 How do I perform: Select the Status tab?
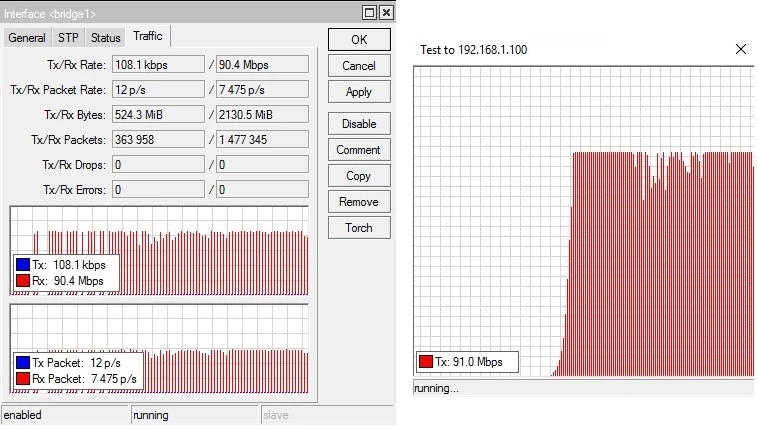pos(105,38)
